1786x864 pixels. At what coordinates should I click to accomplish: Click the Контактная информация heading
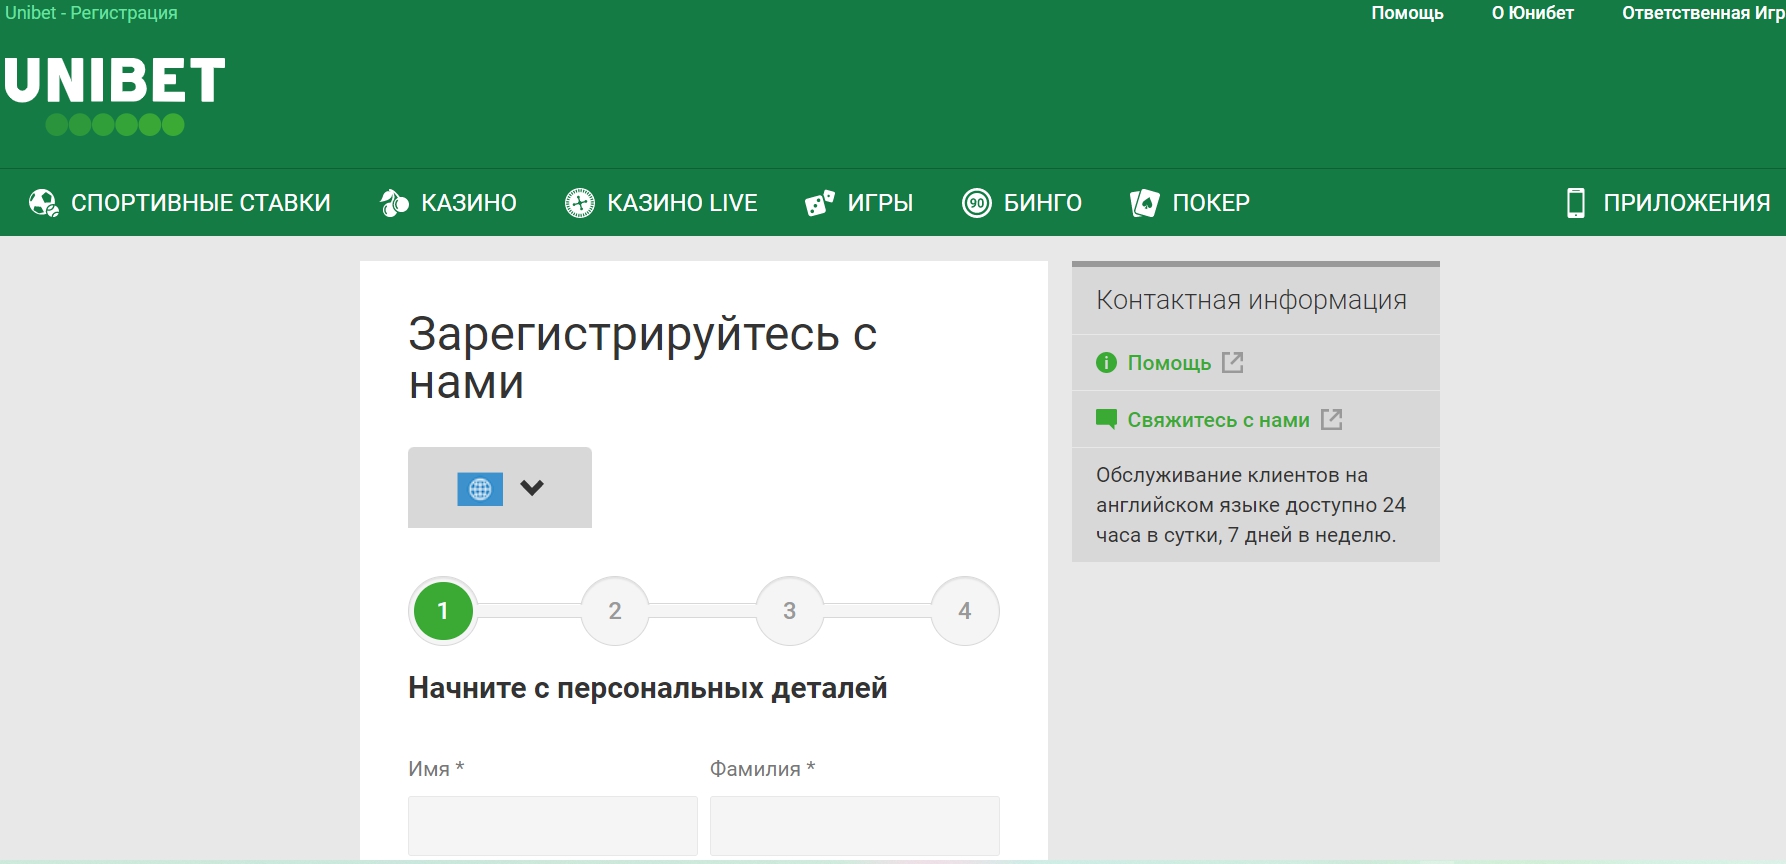(1251, 300)
